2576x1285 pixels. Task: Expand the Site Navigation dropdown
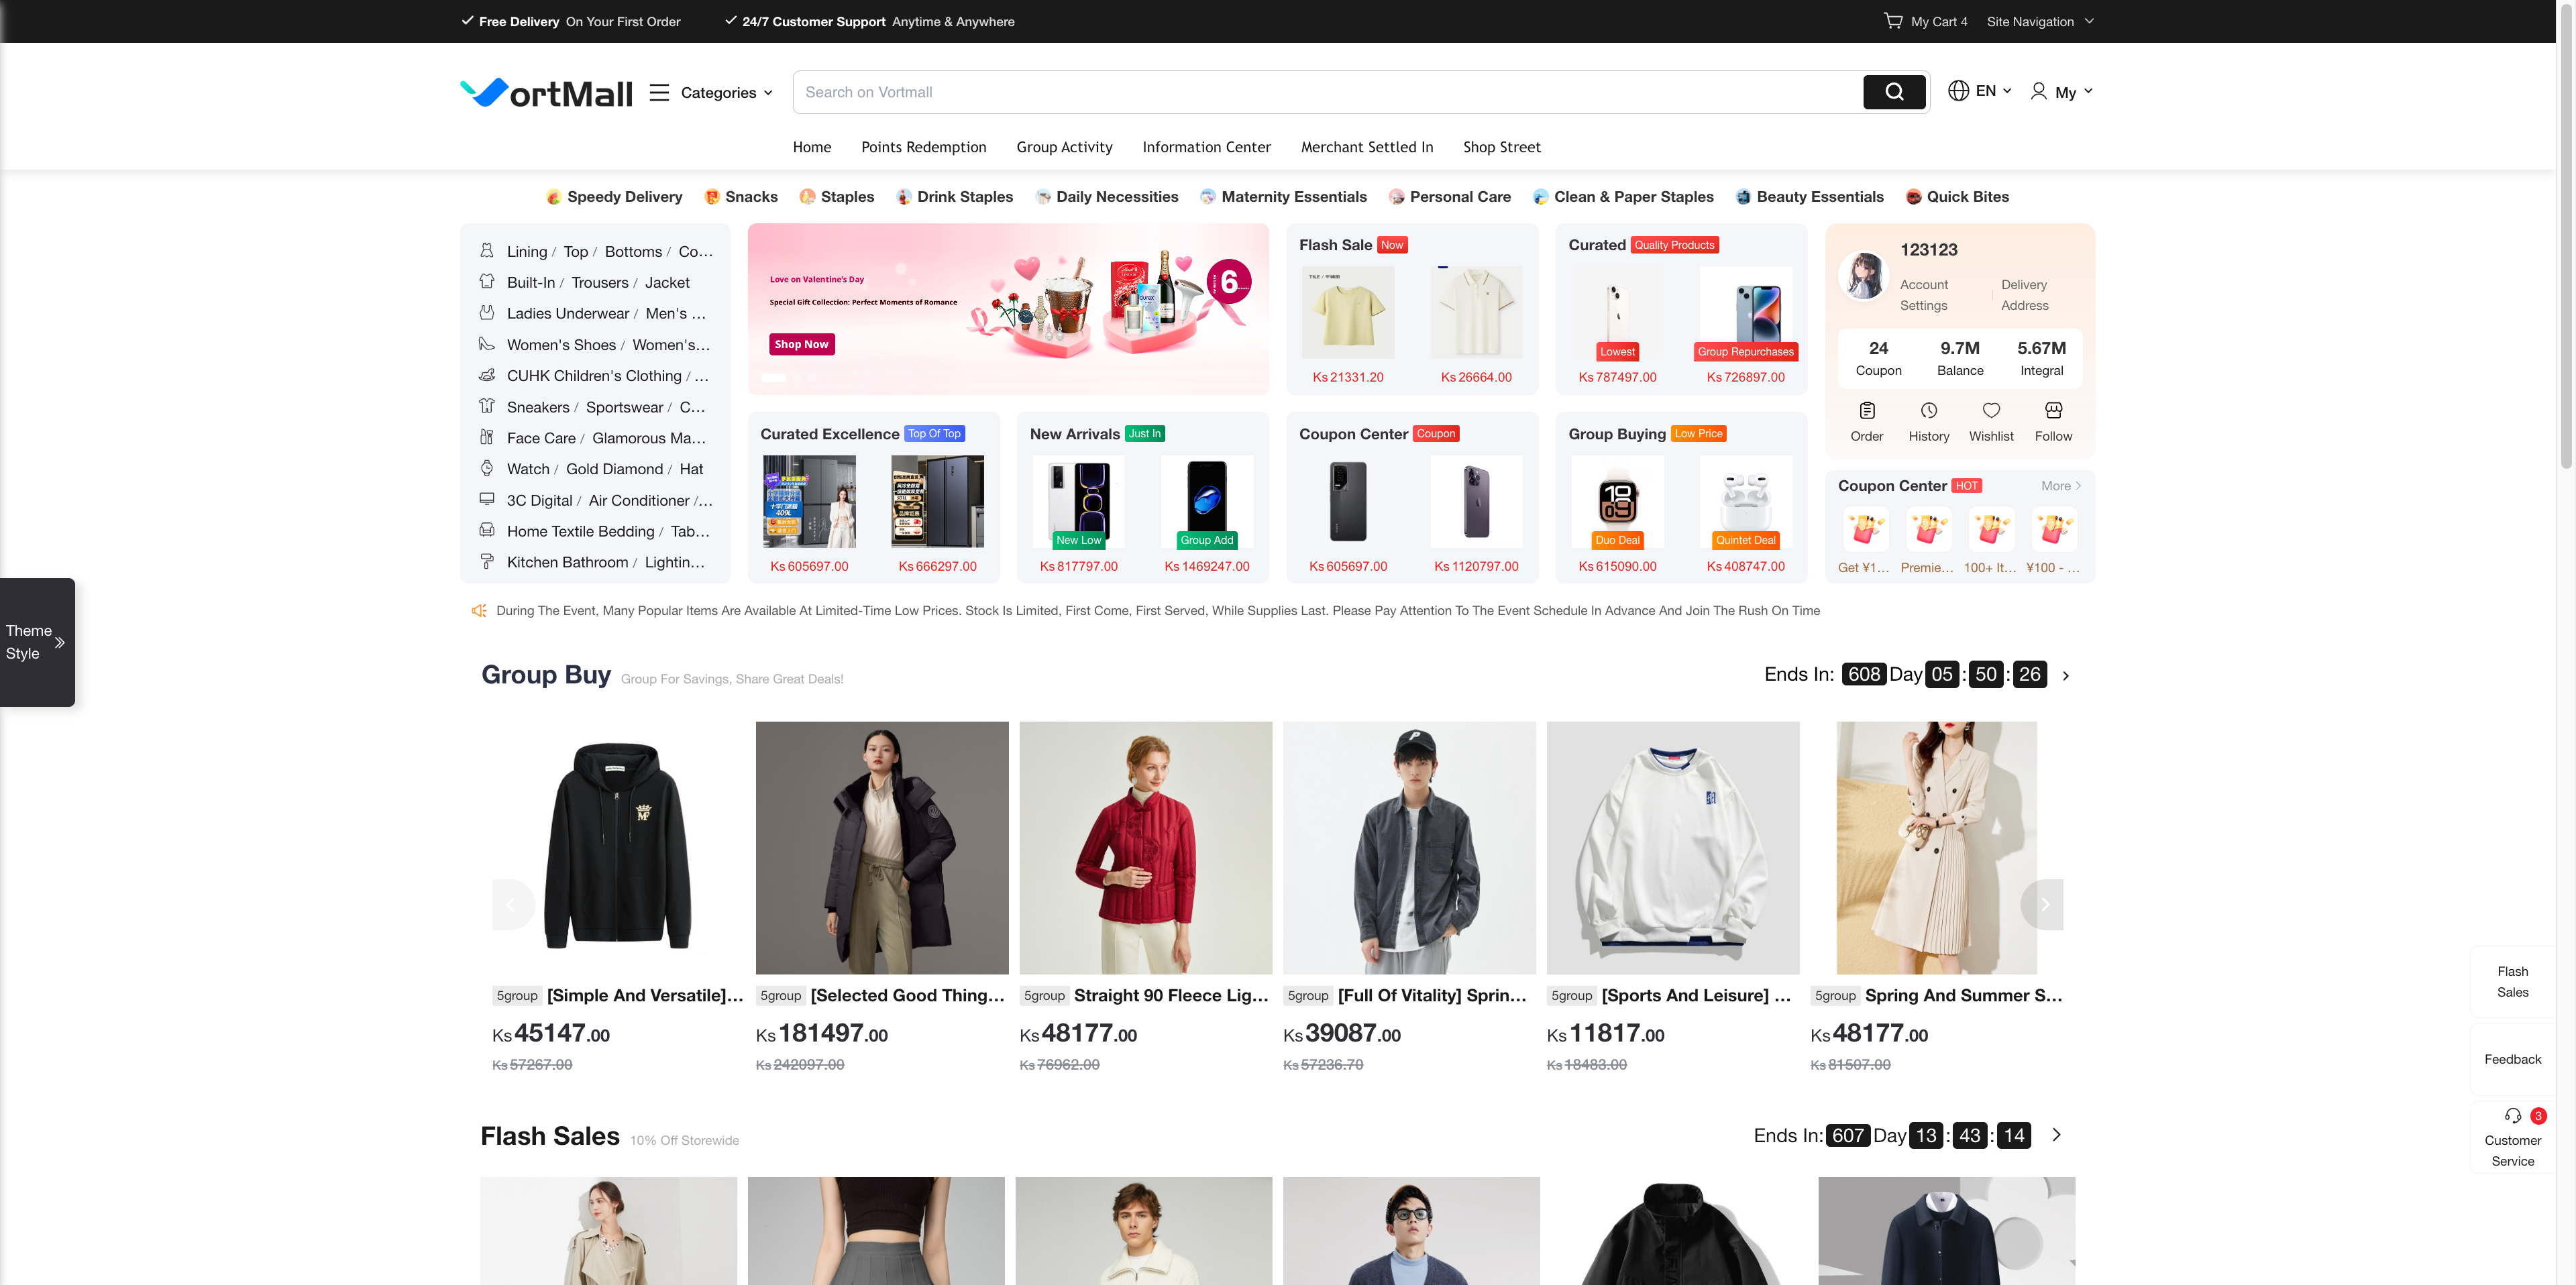click(x=2039, y=21)
